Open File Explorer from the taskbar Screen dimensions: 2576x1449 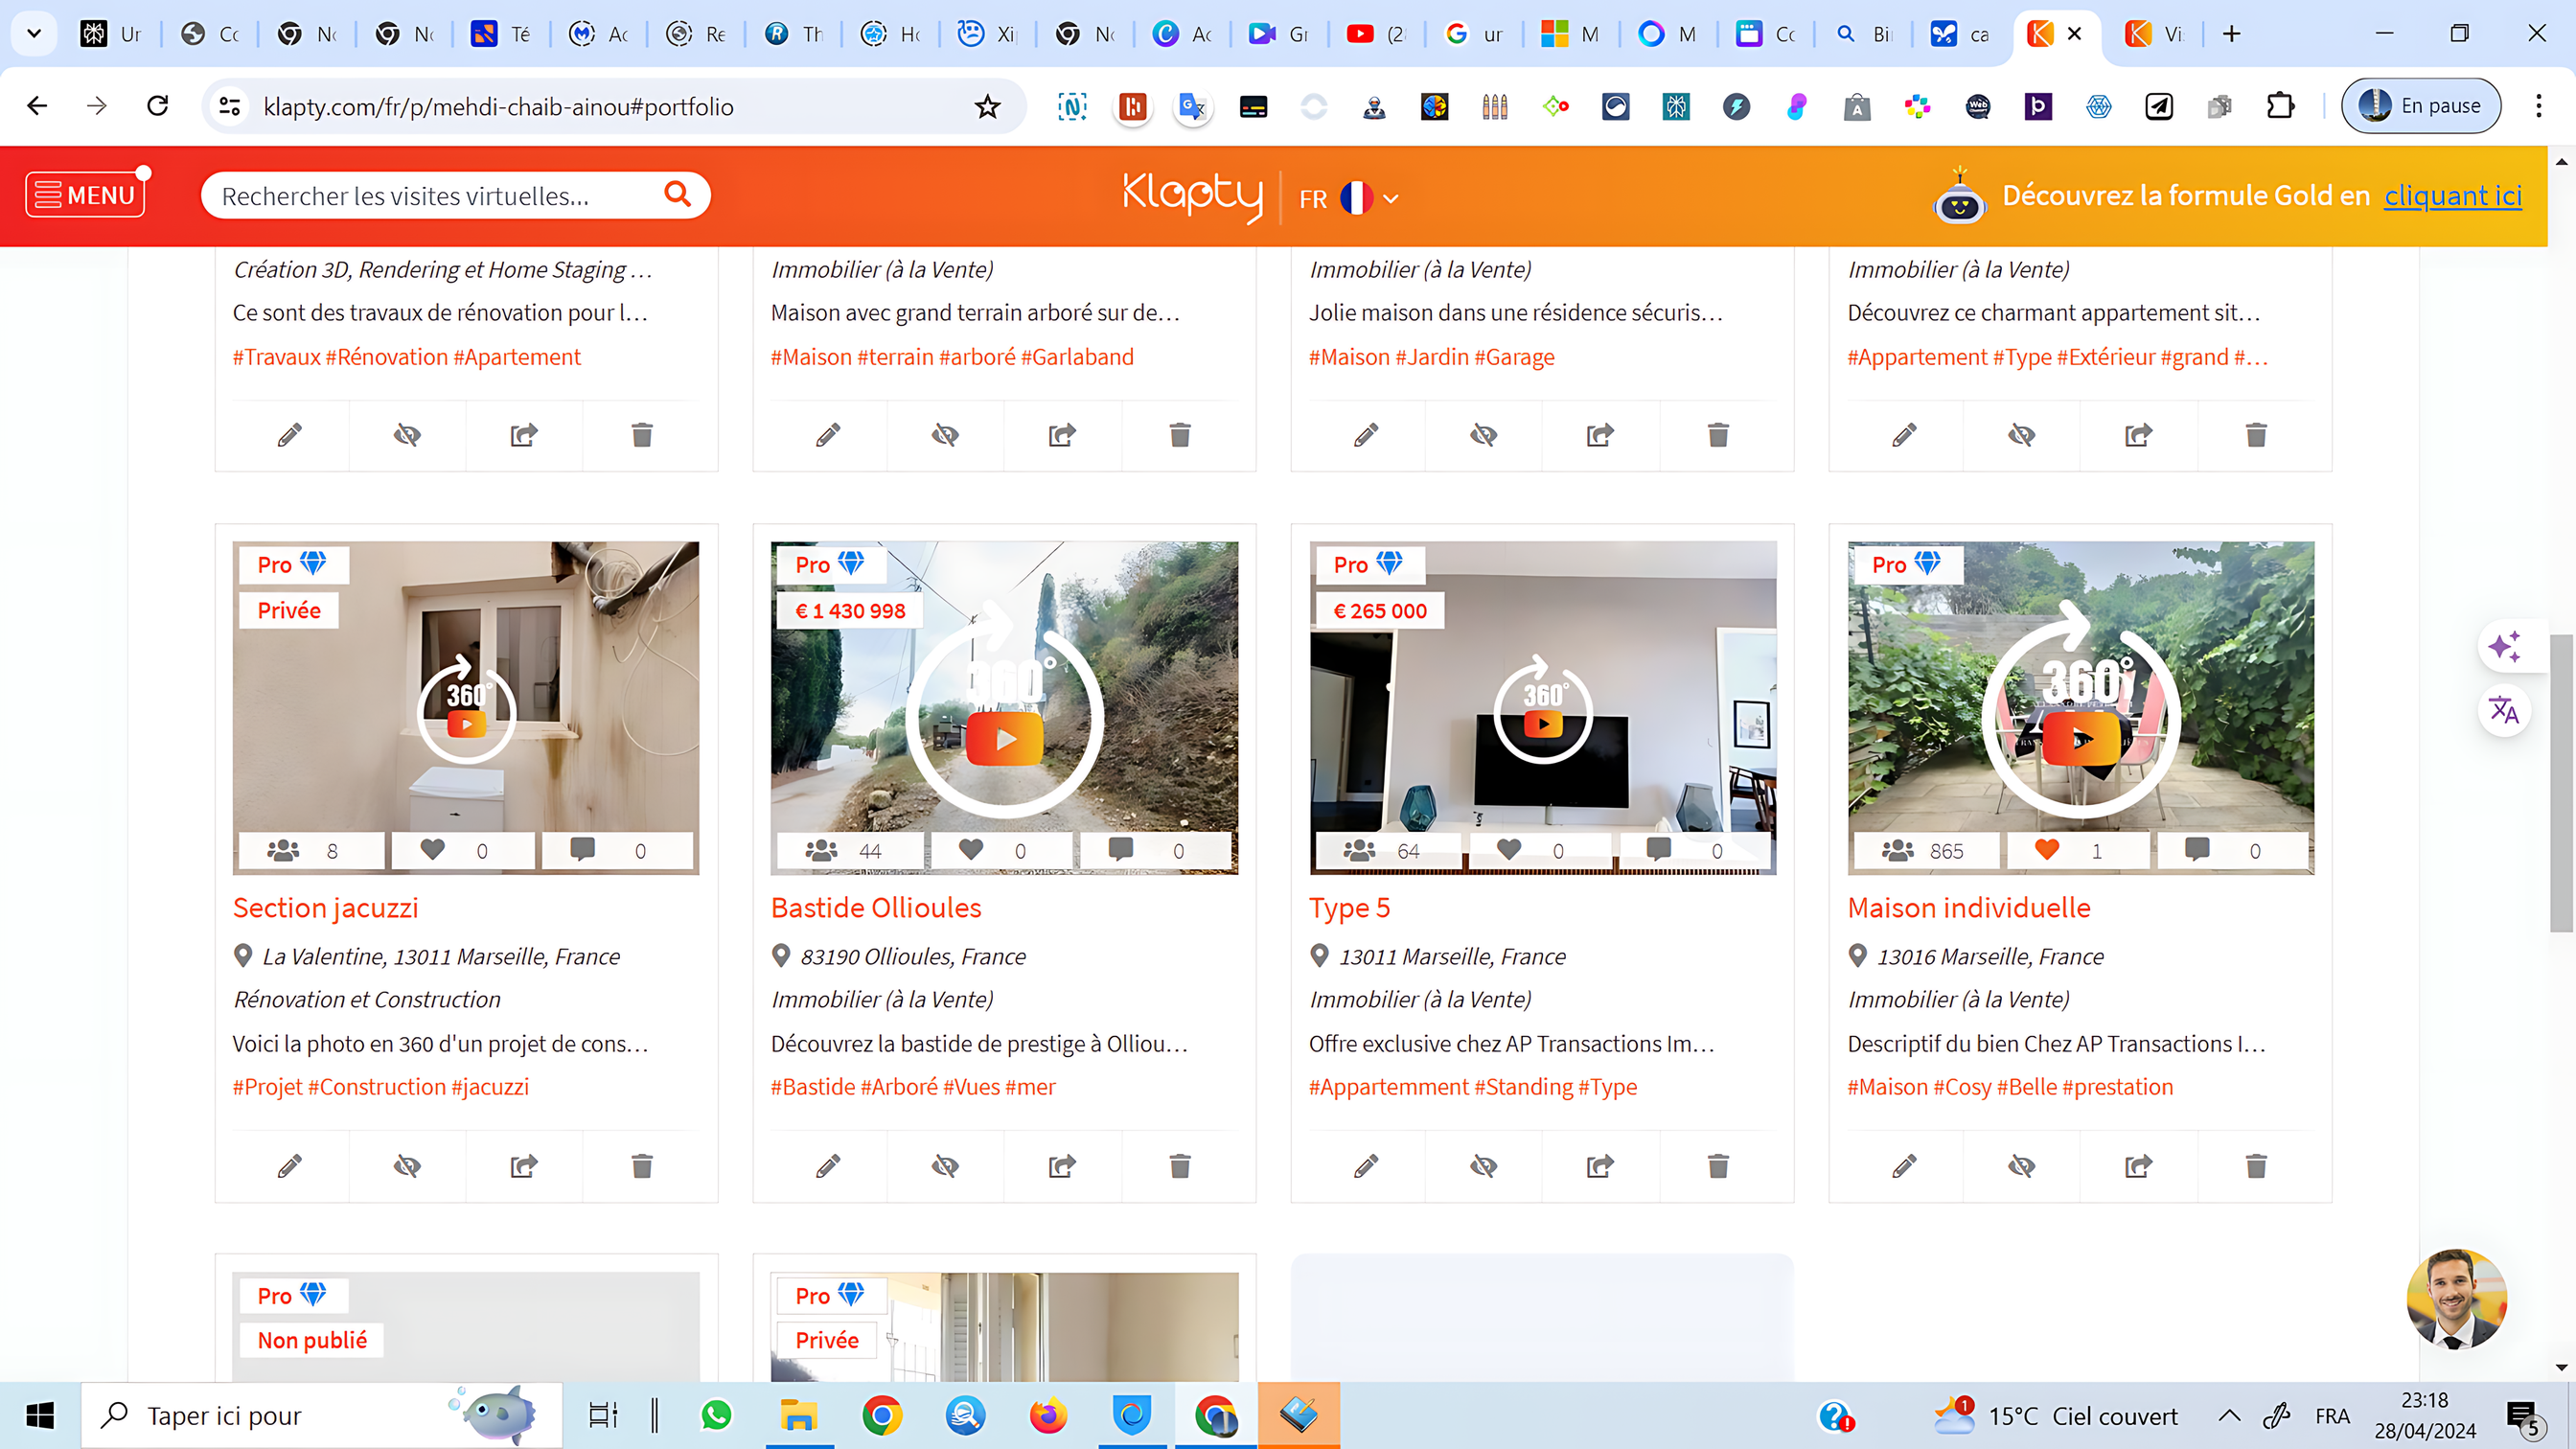[799, 1415]
